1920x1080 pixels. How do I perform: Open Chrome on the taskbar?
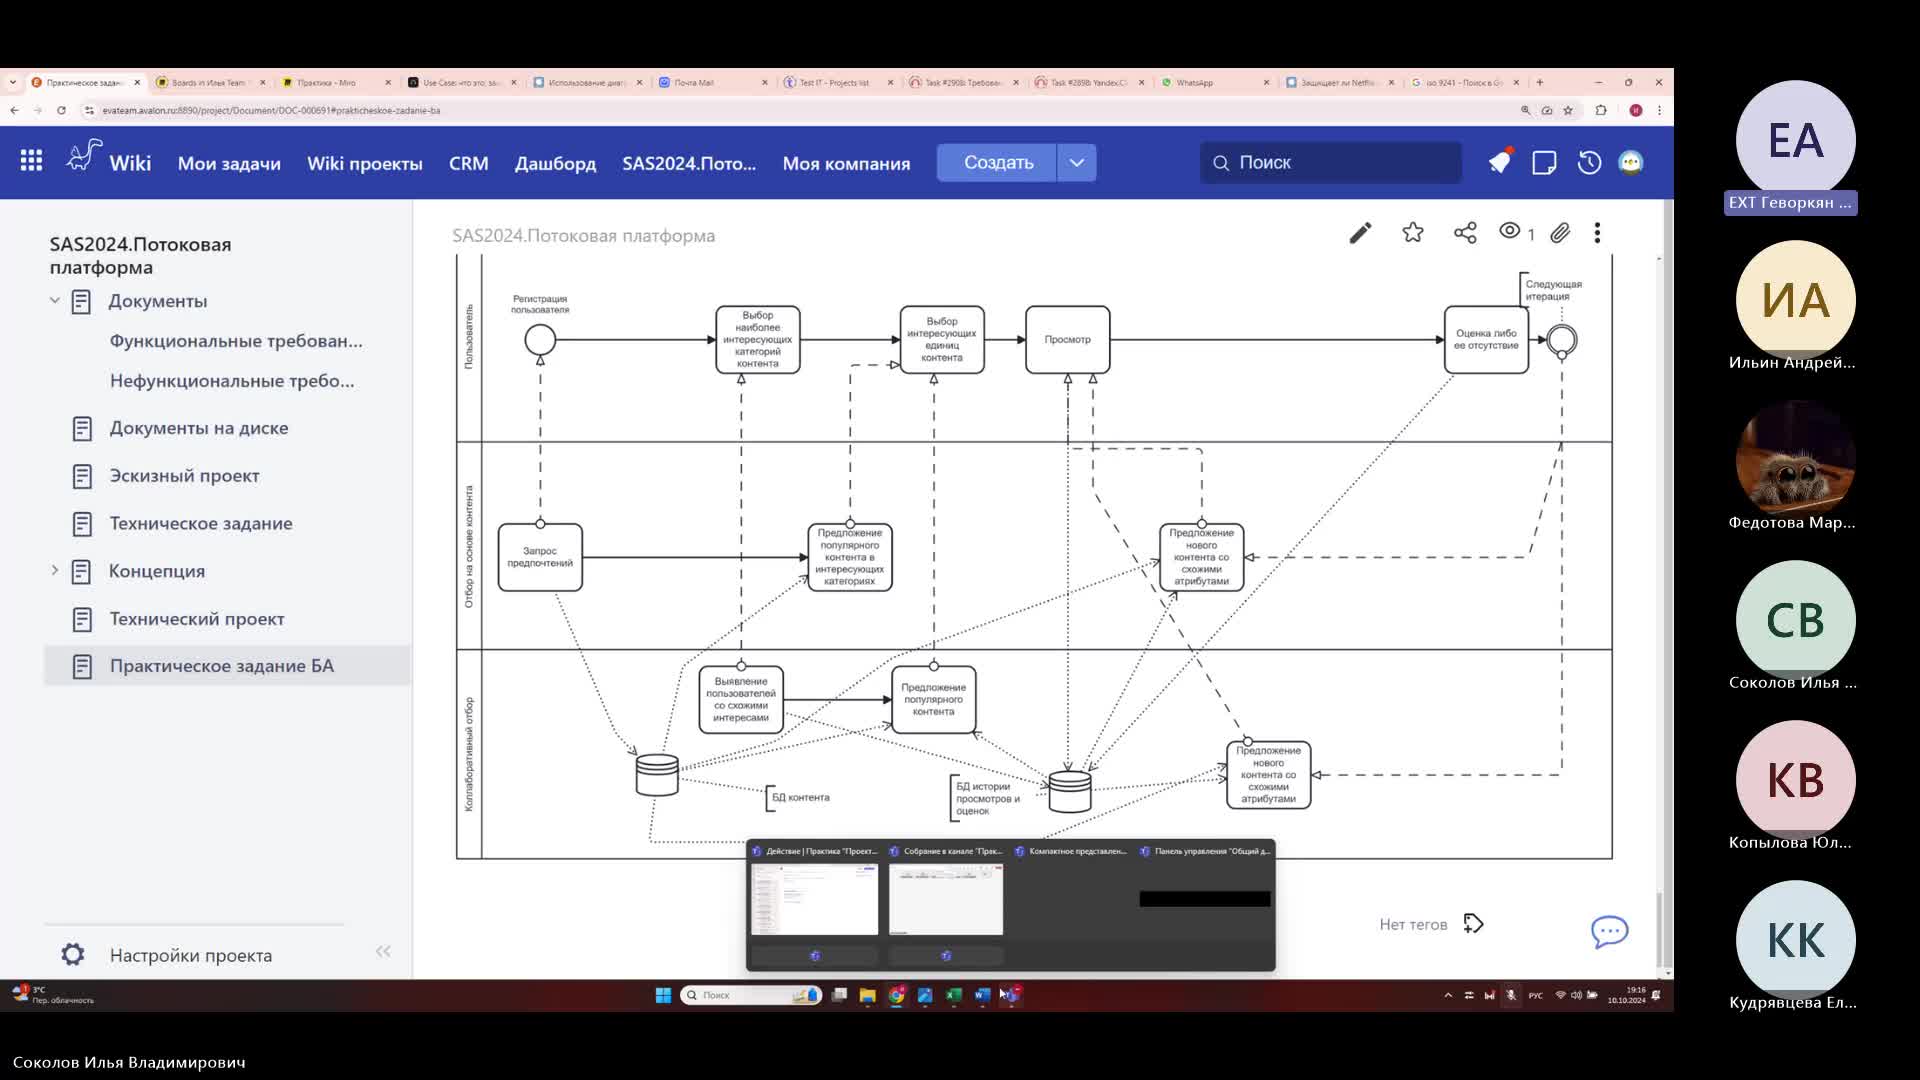(x=897, y=995)
